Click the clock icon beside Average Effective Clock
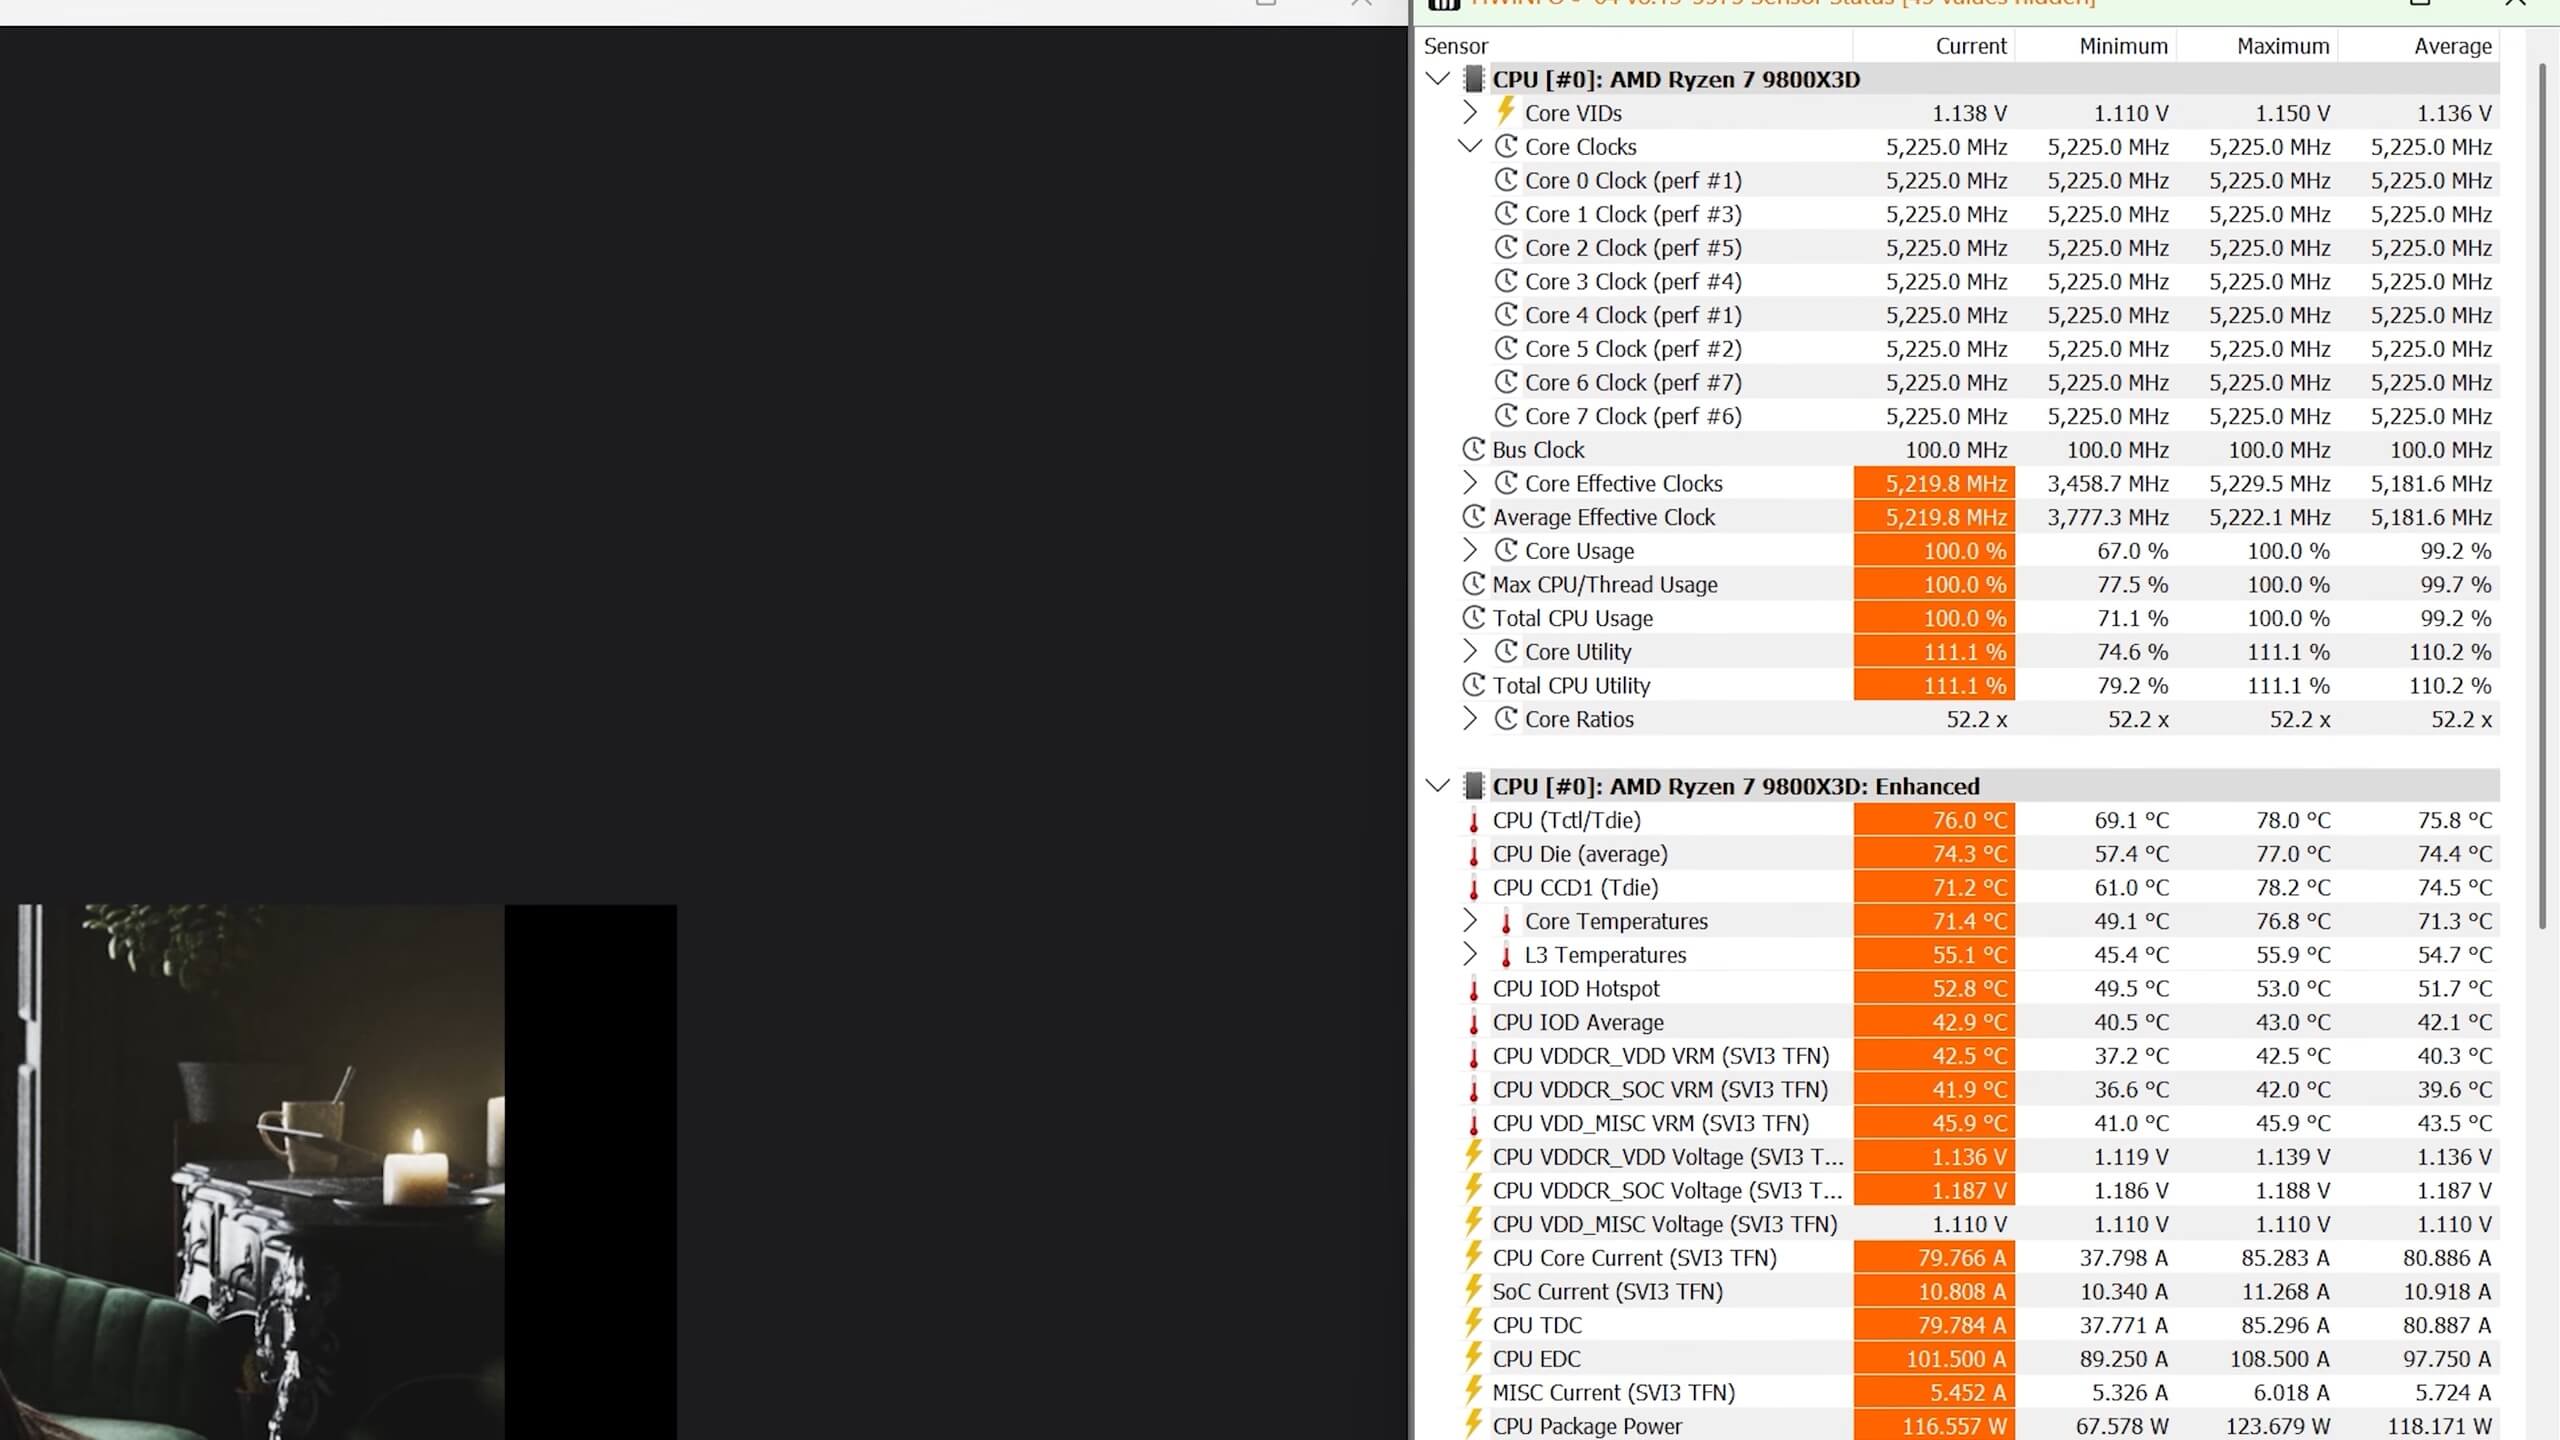 1473,516
